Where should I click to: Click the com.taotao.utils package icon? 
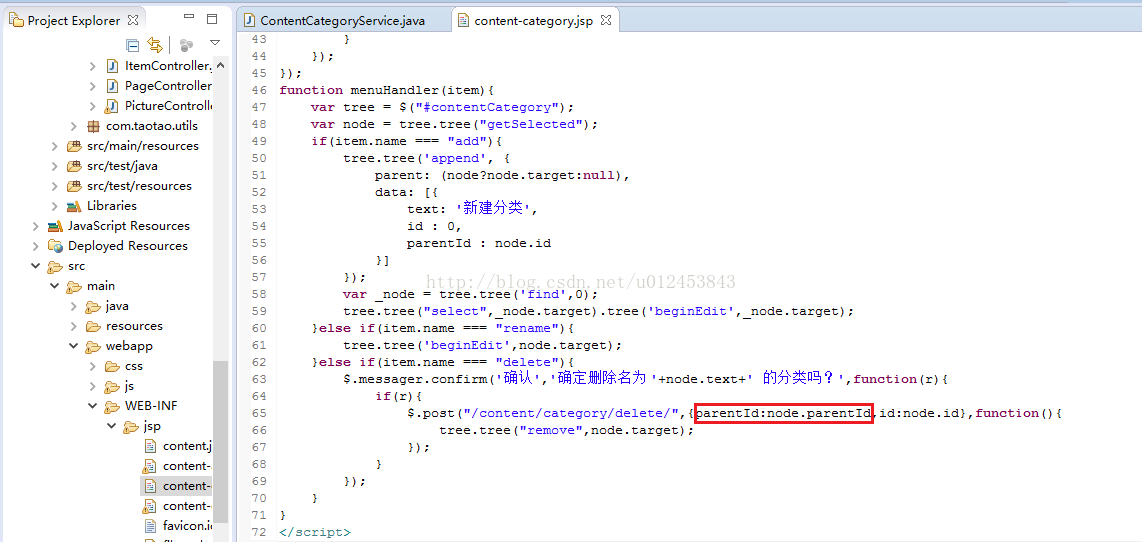click(93, 126)
